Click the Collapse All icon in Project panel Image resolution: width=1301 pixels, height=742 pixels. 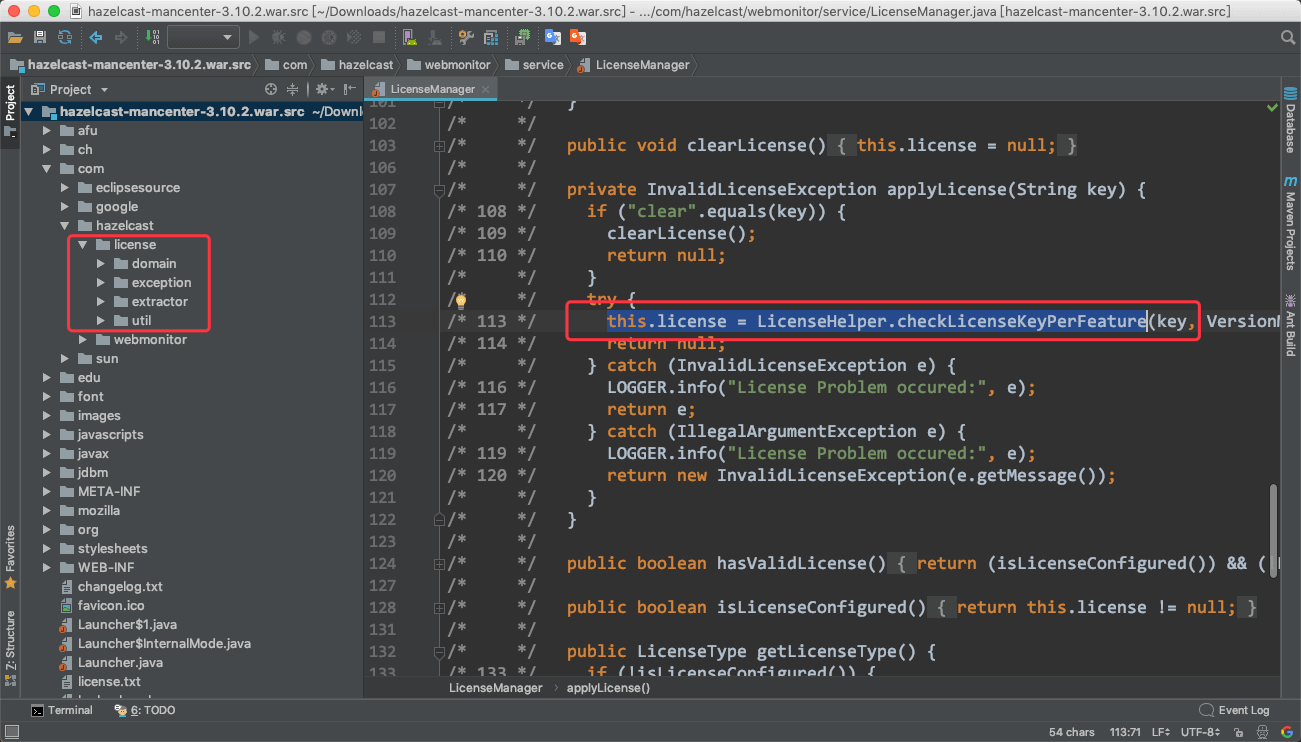pos(293,89)
